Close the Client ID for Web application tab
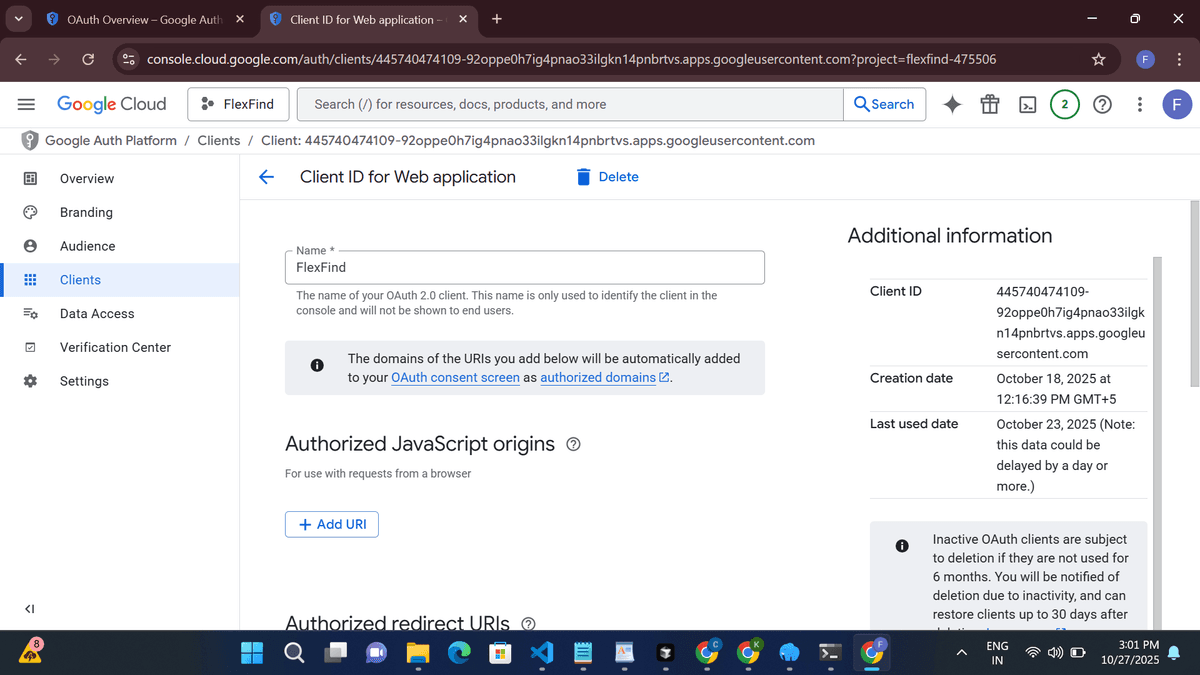1200x675 pixels. point(463,19)
